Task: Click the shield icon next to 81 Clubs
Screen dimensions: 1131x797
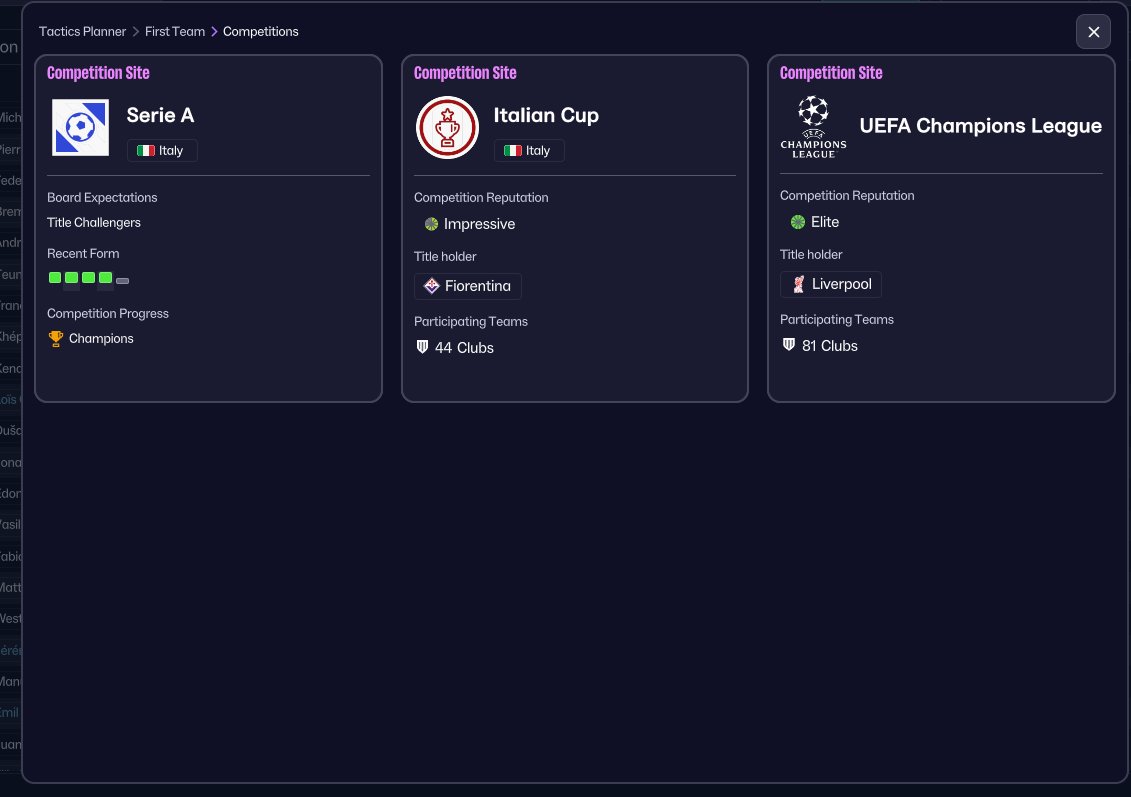Action: point(789,345)
